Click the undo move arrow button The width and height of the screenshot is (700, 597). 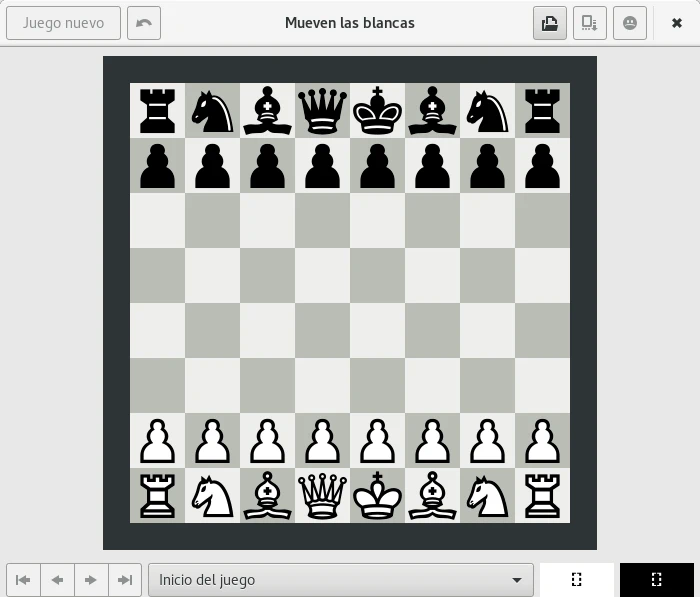(x=144, y=23)
